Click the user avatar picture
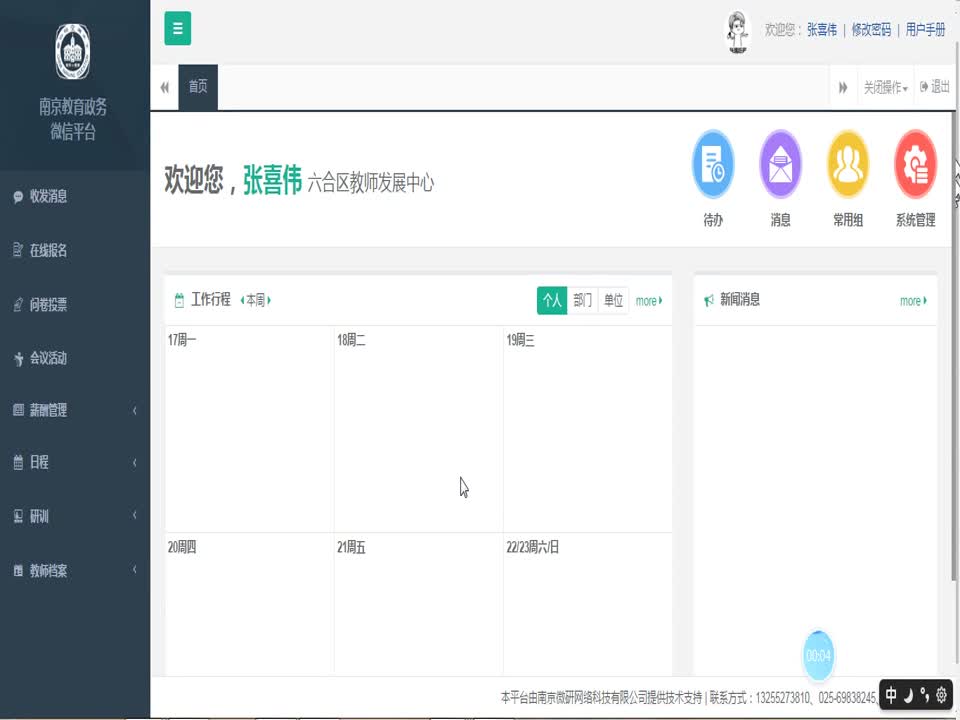The image size is (960, 720). [x=737, y=30]
